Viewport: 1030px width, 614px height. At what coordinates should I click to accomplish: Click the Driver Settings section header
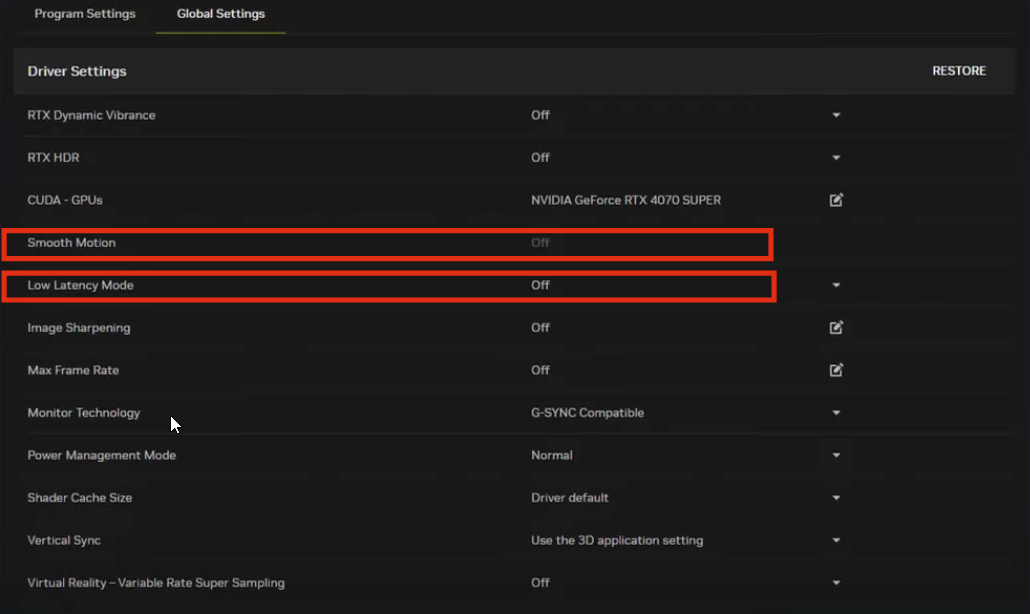click(x=77, y=71)
